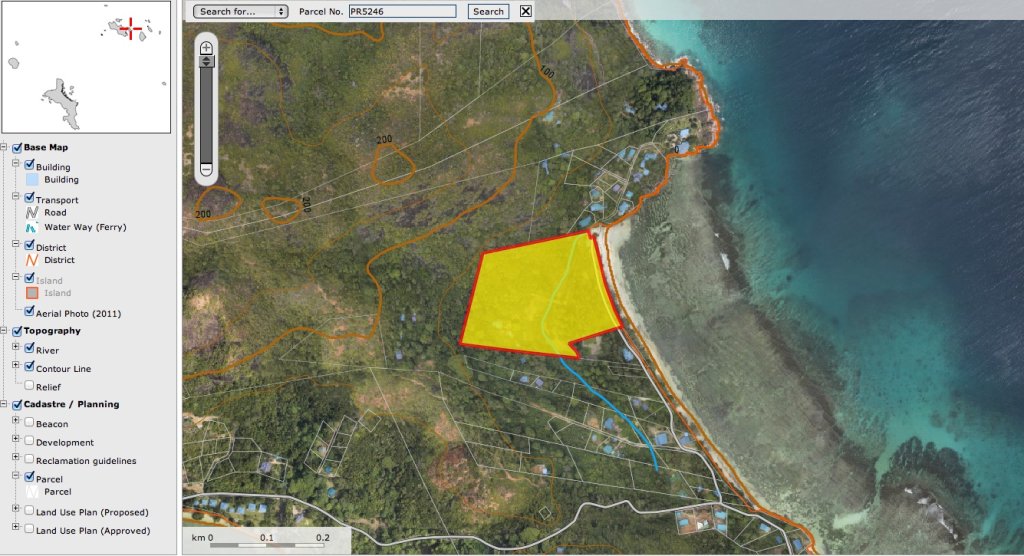This screenshot has width=1024, height=556.
Task: Click the zoom slider handle
Action: pyautogui.click(x=207, y=61)
